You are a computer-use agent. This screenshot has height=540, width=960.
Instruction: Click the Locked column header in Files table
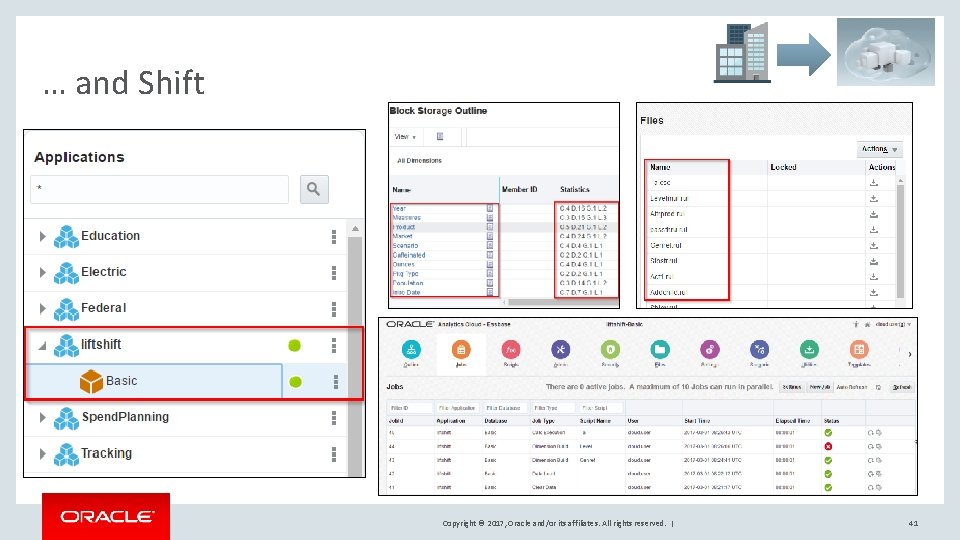(x=783, y=167)
